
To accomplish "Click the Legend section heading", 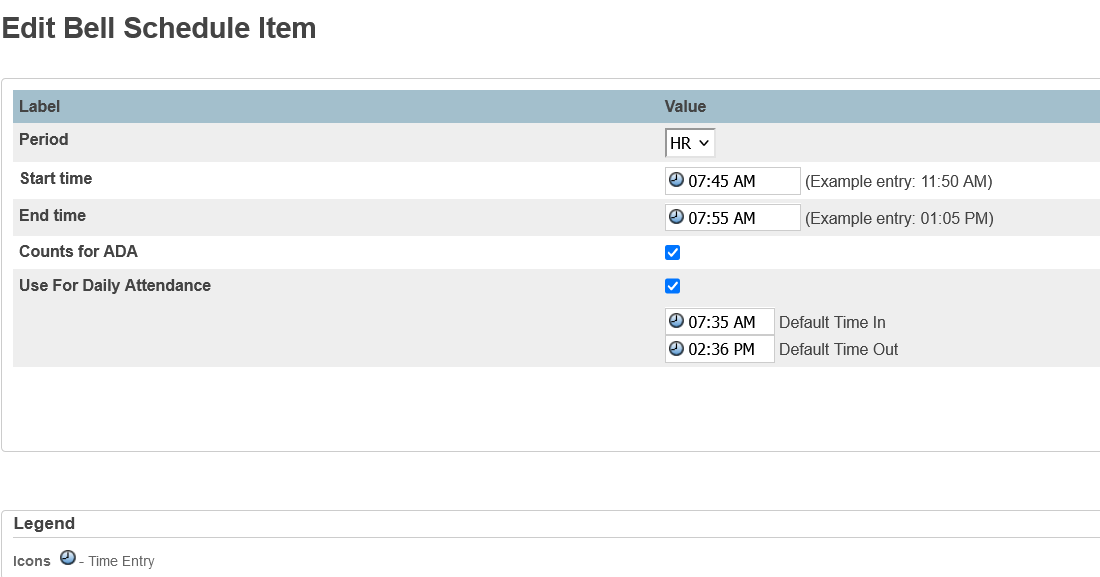I will pyautogui.click(x=44, y=523).
